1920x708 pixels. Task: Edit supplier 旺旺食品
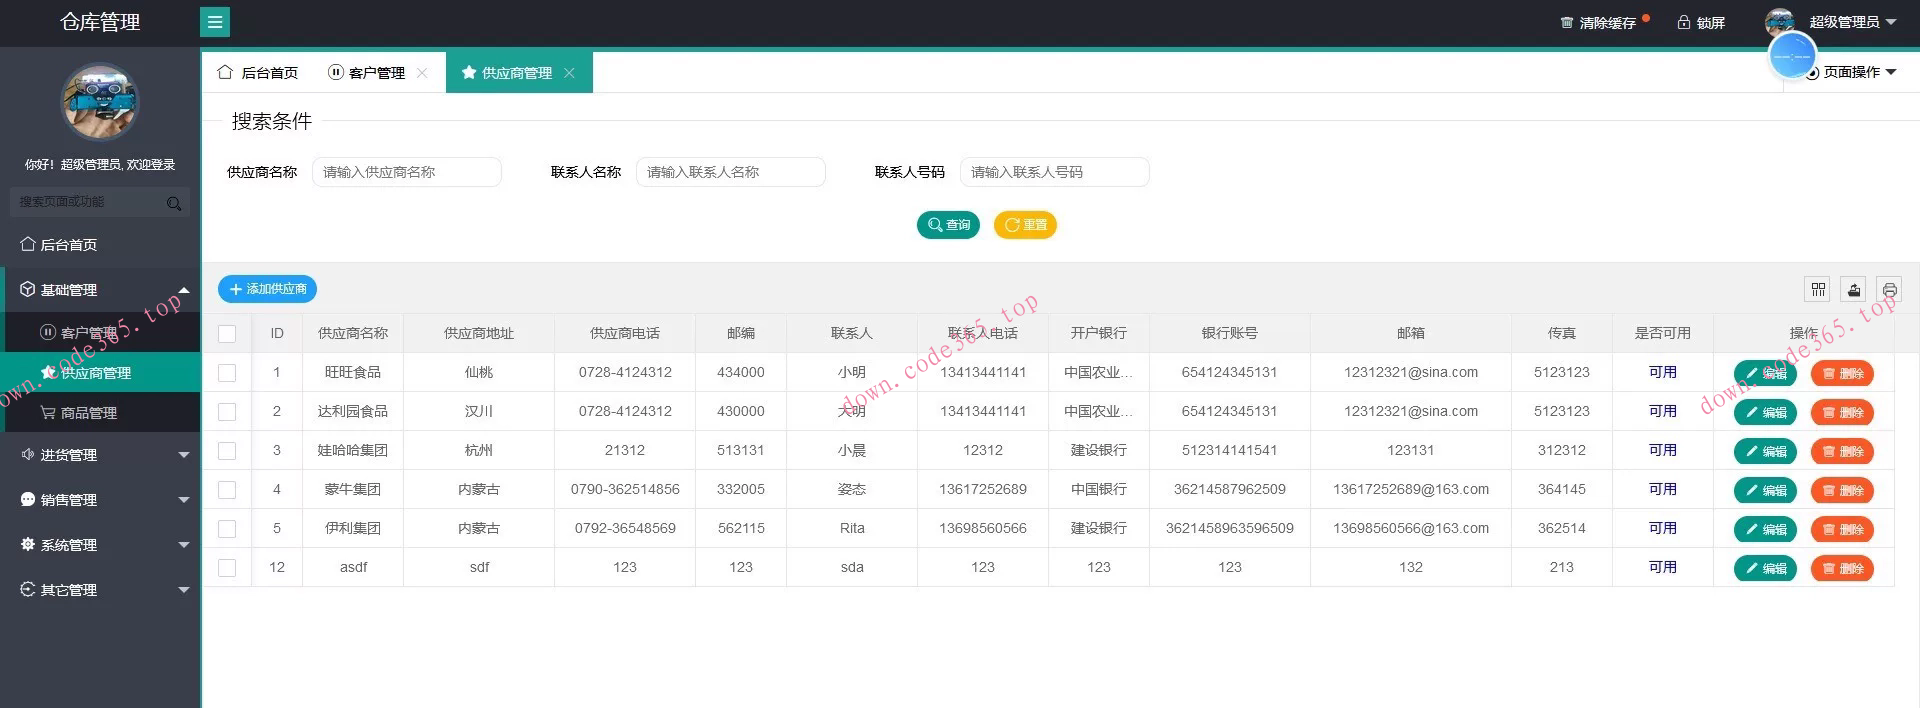coord(1765,374)
